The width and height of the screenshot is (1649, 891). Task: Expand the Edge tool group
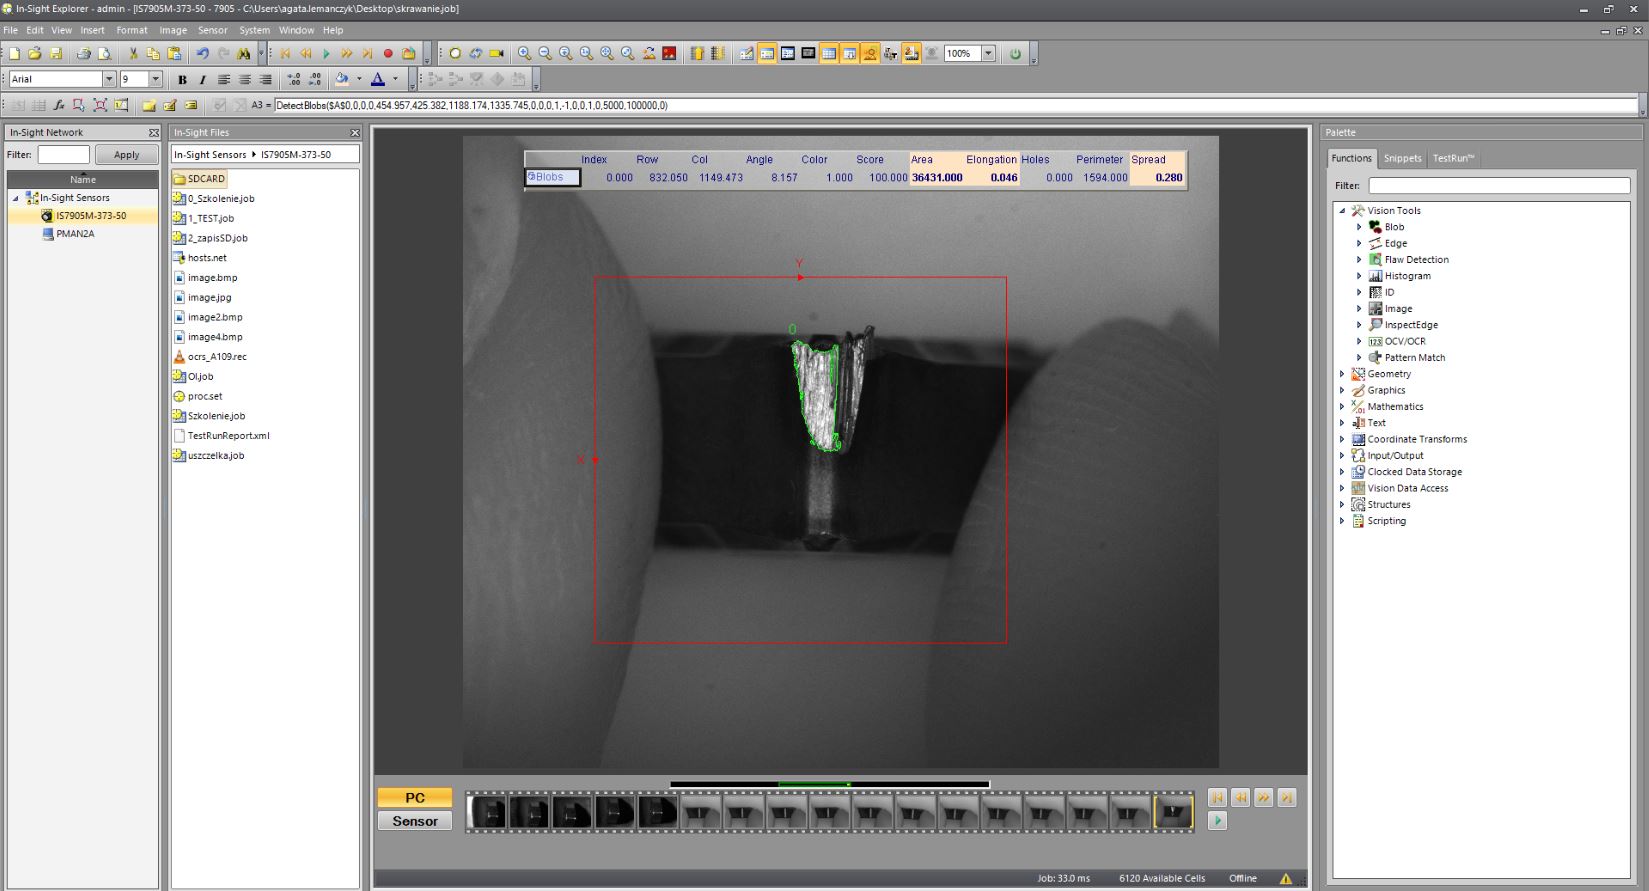pyautogui.click(x=1358, y=243)
